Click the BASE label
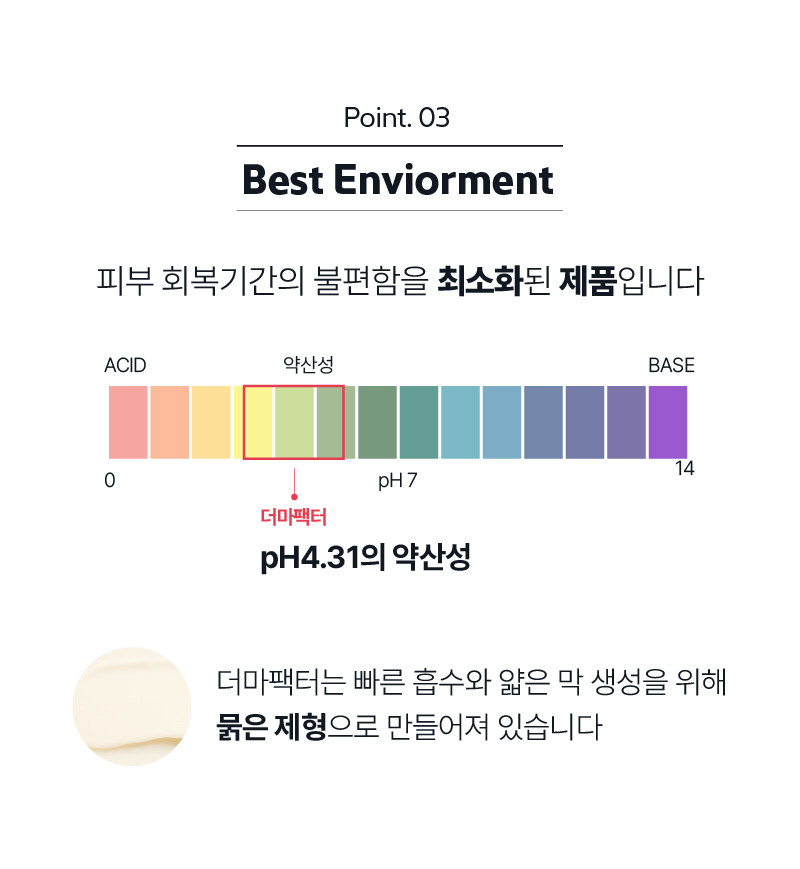This screenshot has width=800, height=869. coord(671,365)
